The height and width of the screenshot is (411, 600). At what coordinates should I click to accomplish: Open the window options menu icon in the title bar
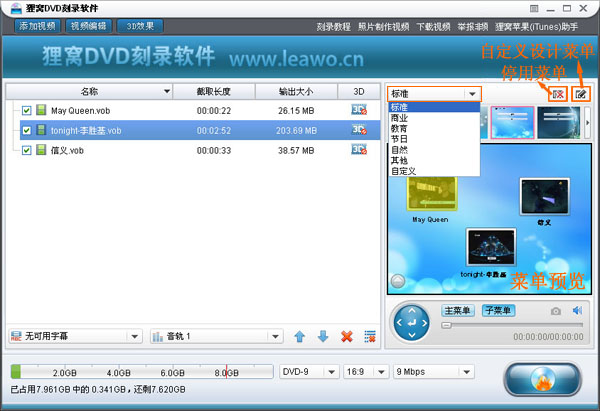pos(534,8)
